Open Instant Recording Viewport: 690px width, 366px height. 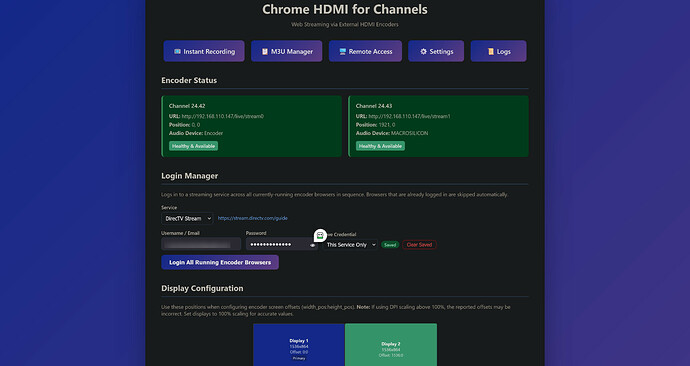204,51
